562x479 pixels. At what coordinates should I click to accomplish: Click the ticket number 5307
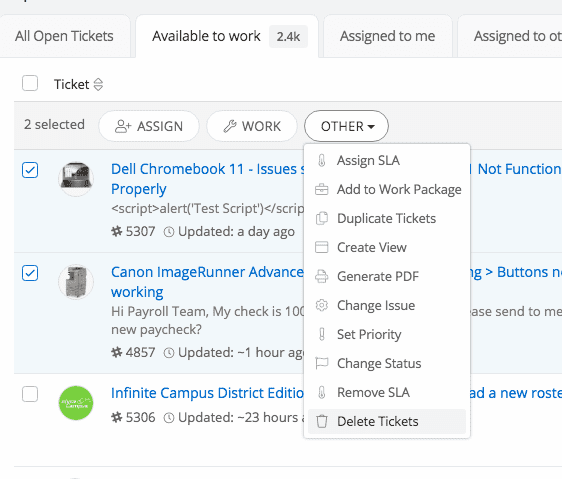[x=140, y=232]
